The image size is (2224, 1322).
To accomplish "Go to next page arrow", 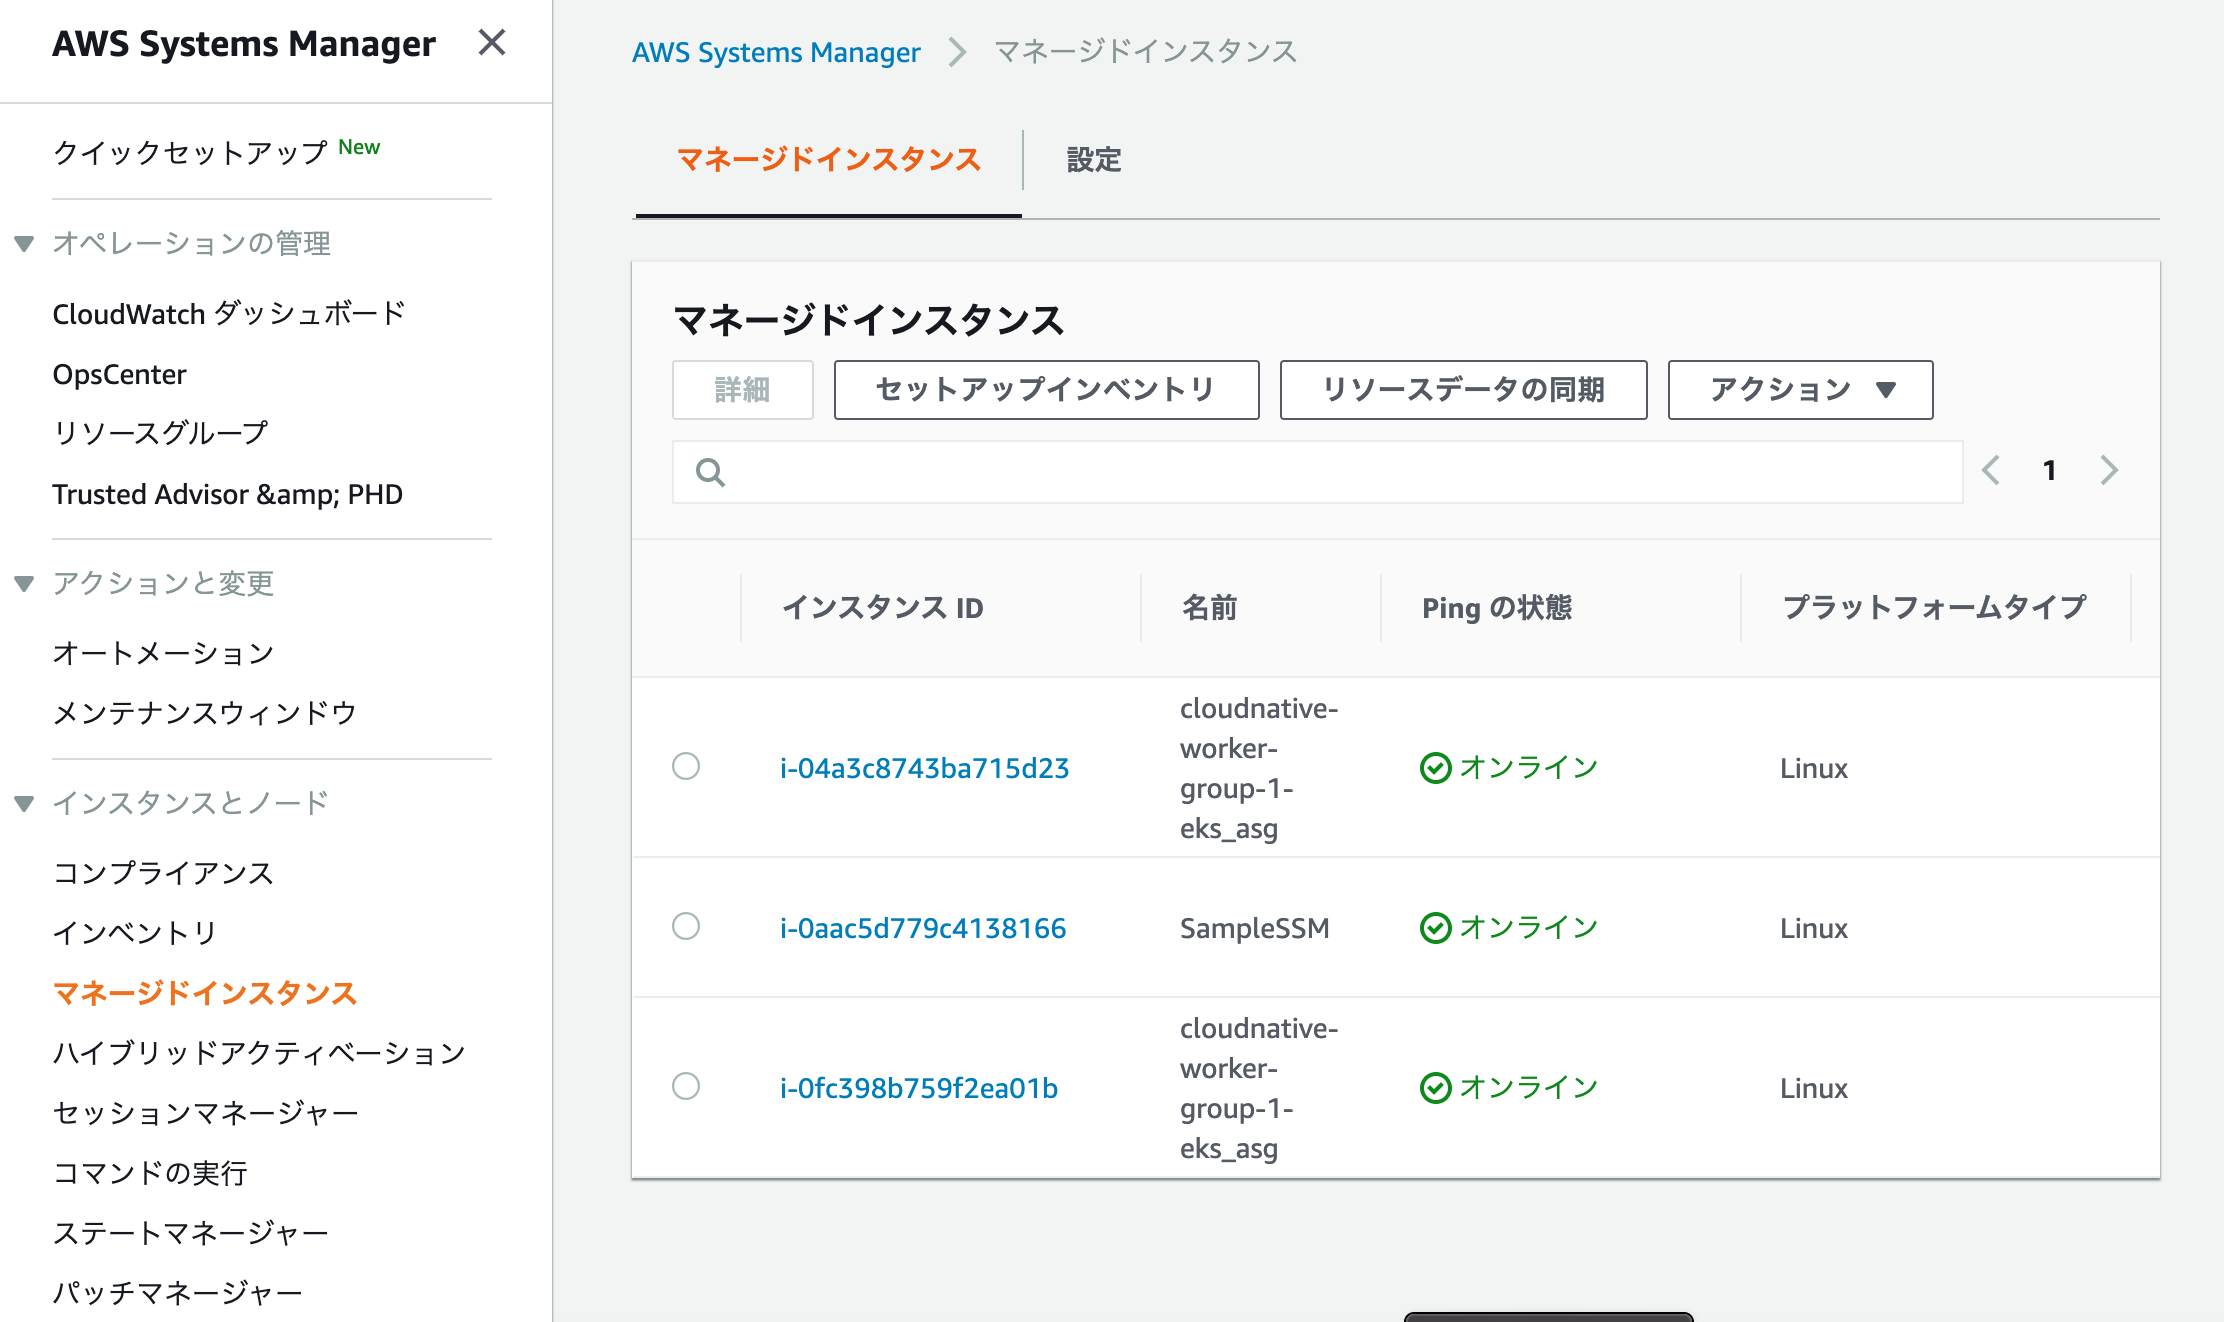I will point(2109,470).
